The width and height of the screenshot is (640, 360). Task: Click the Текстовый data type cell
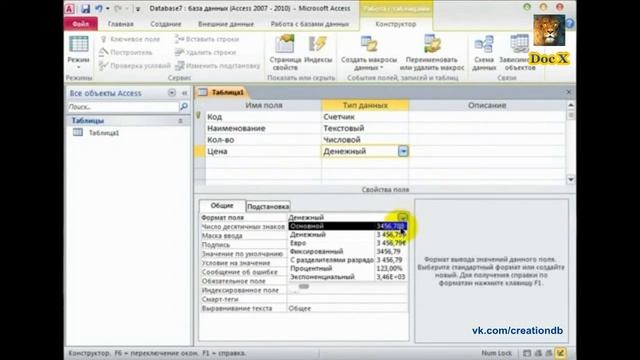365,128
